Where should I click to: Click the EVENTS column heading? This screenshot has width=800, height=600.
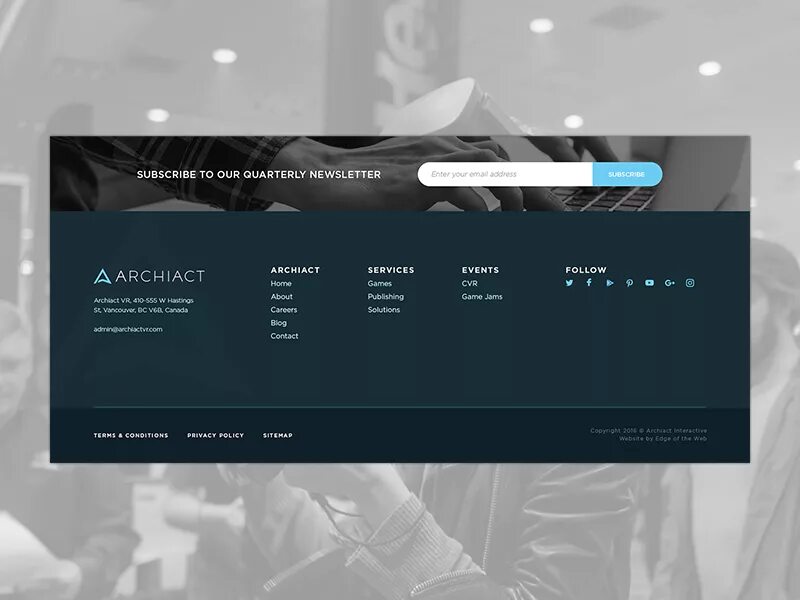pyautogui.click(x=481, y=270)
